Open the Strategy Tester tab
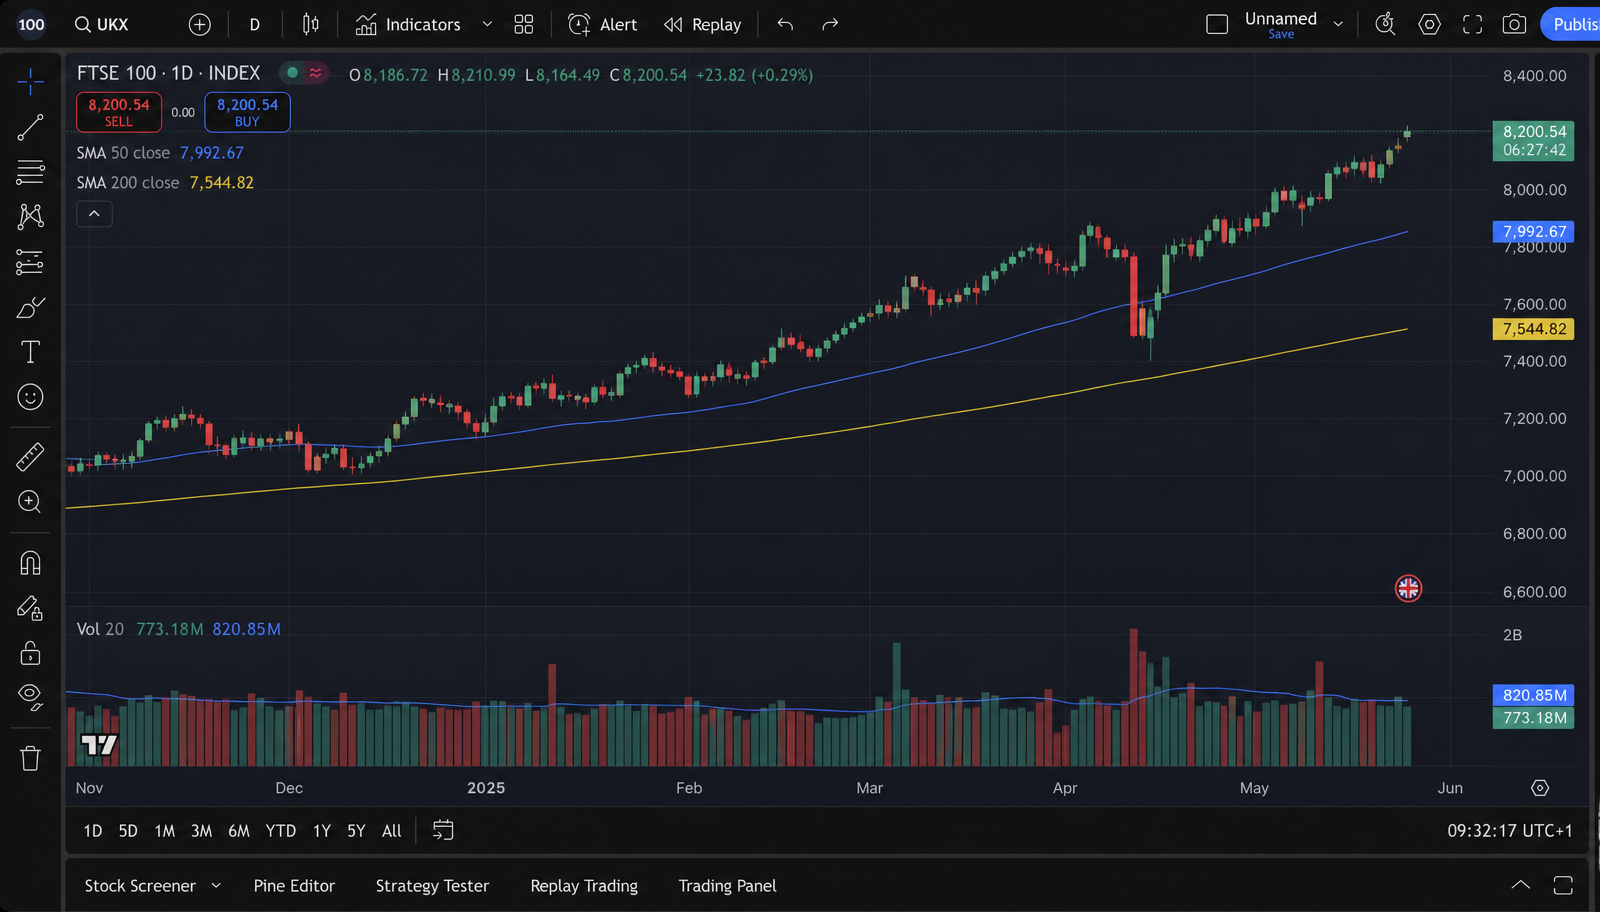The image size is (1600, 912). point(432,886)
